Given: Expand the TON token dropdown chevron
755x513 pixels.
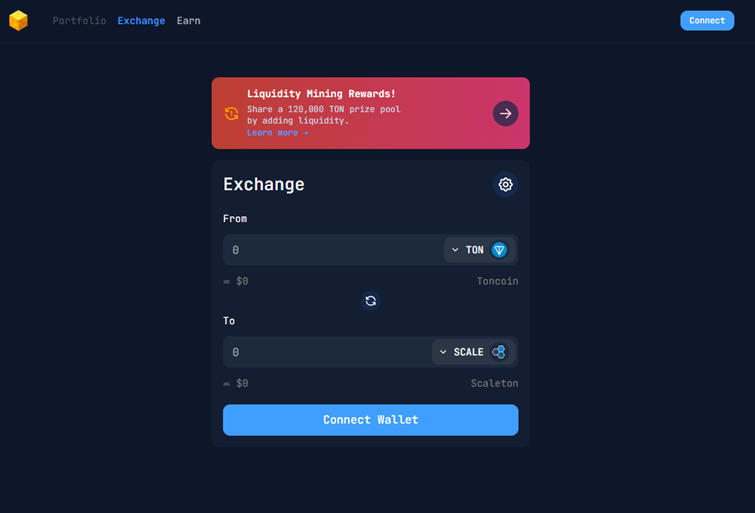Looking at the screenshot, I should pos(455,250).
